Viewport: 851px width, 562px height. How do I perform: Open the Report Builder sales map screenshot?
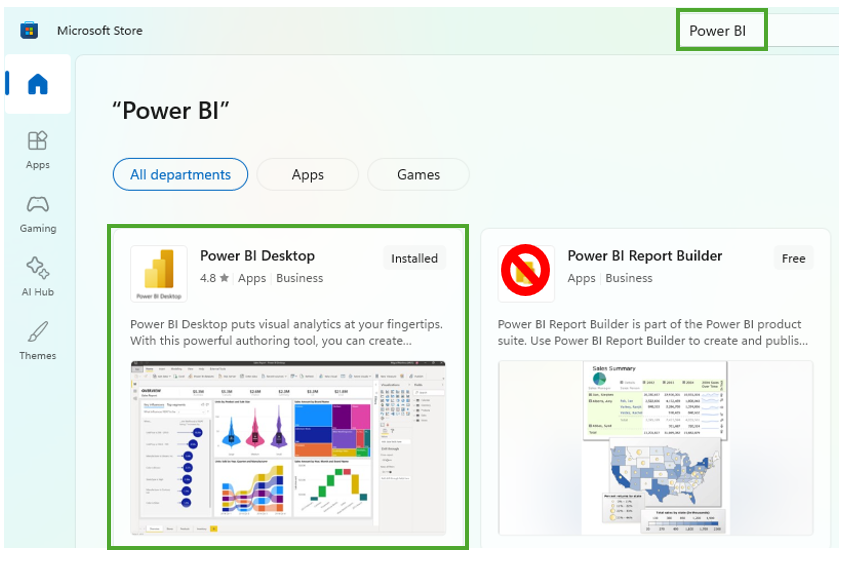[656, 448]
